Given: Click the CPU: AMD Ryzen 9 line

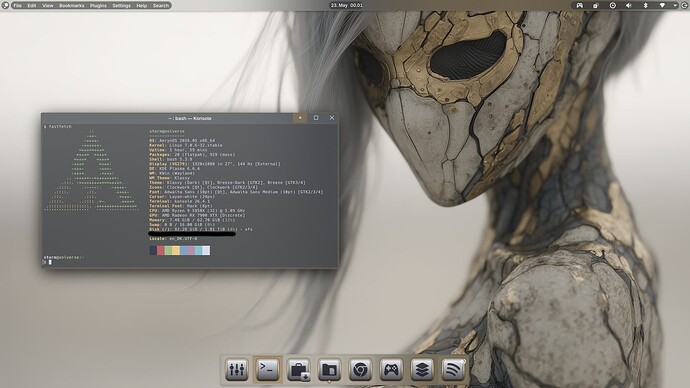Looking at the screenshot, I should point(197,211).
